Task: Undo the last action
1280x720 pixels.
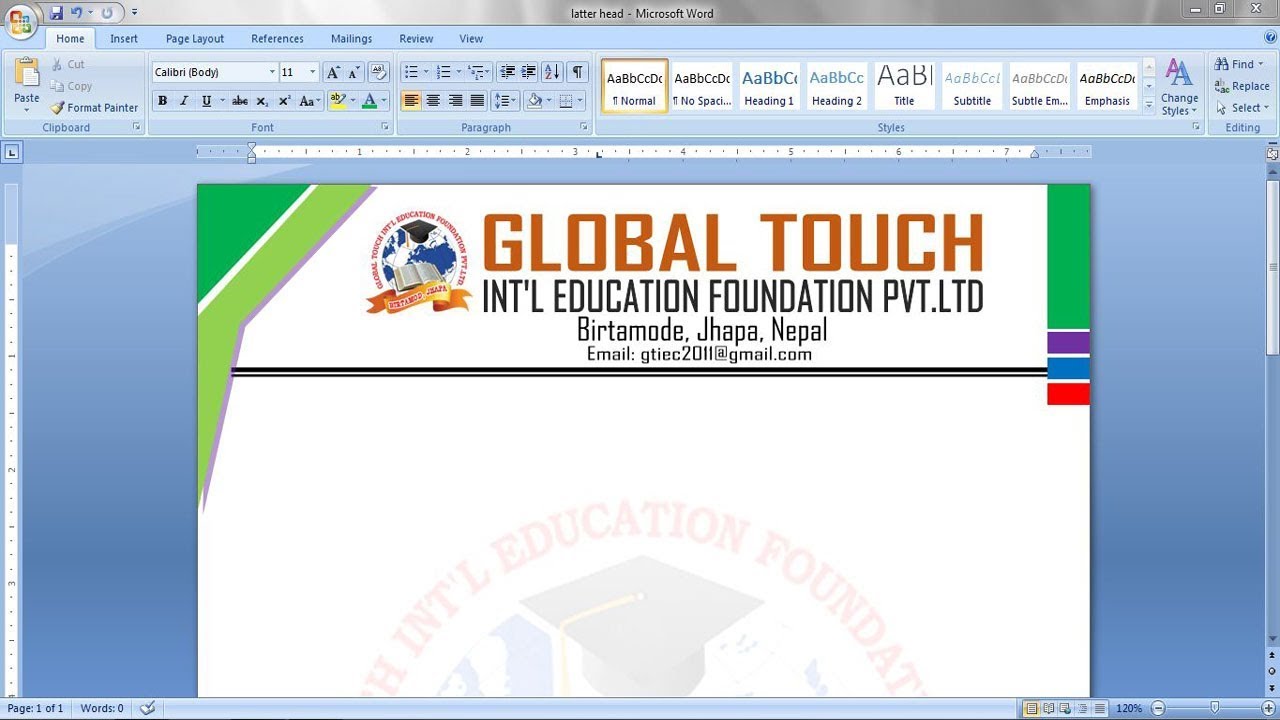Action: point(76,13)
